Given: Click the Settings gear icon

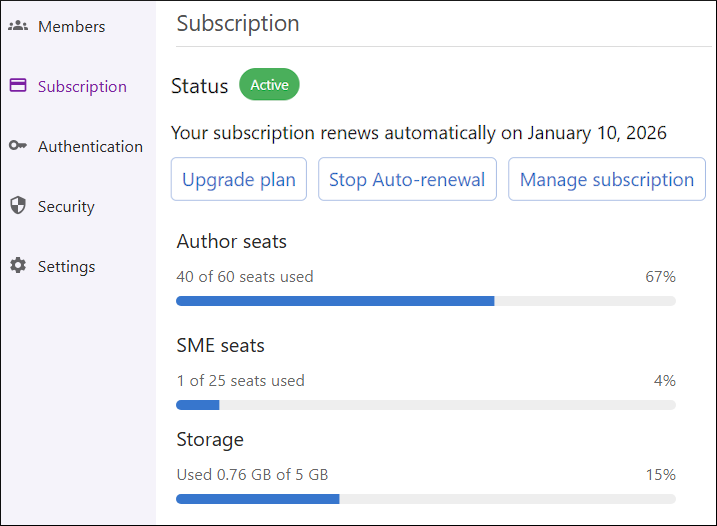Looking at the screenshot, I should point(18,266).
